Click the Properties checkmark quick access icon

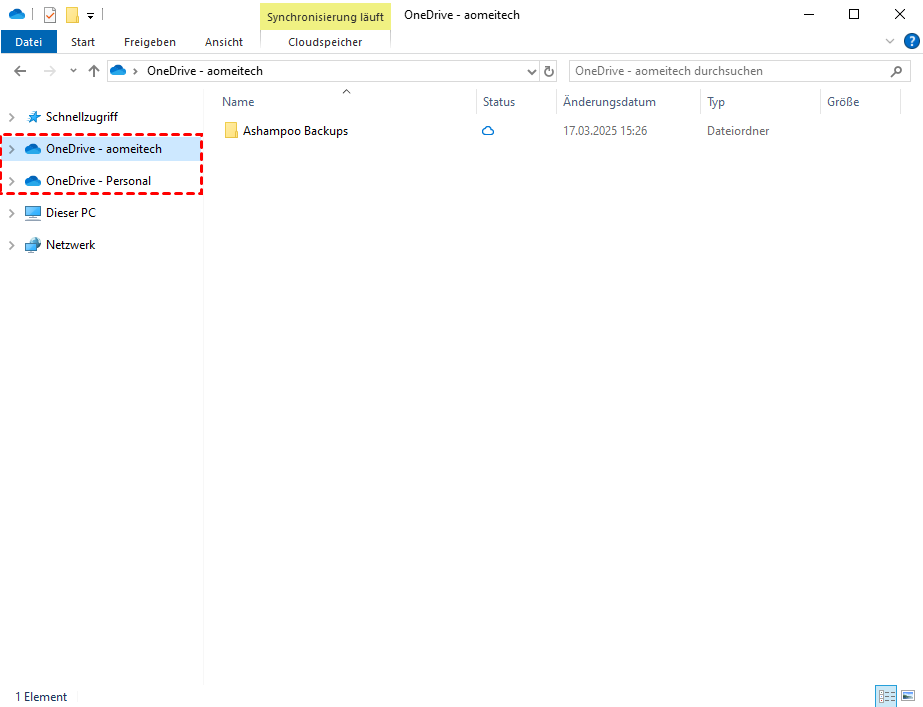50,15
